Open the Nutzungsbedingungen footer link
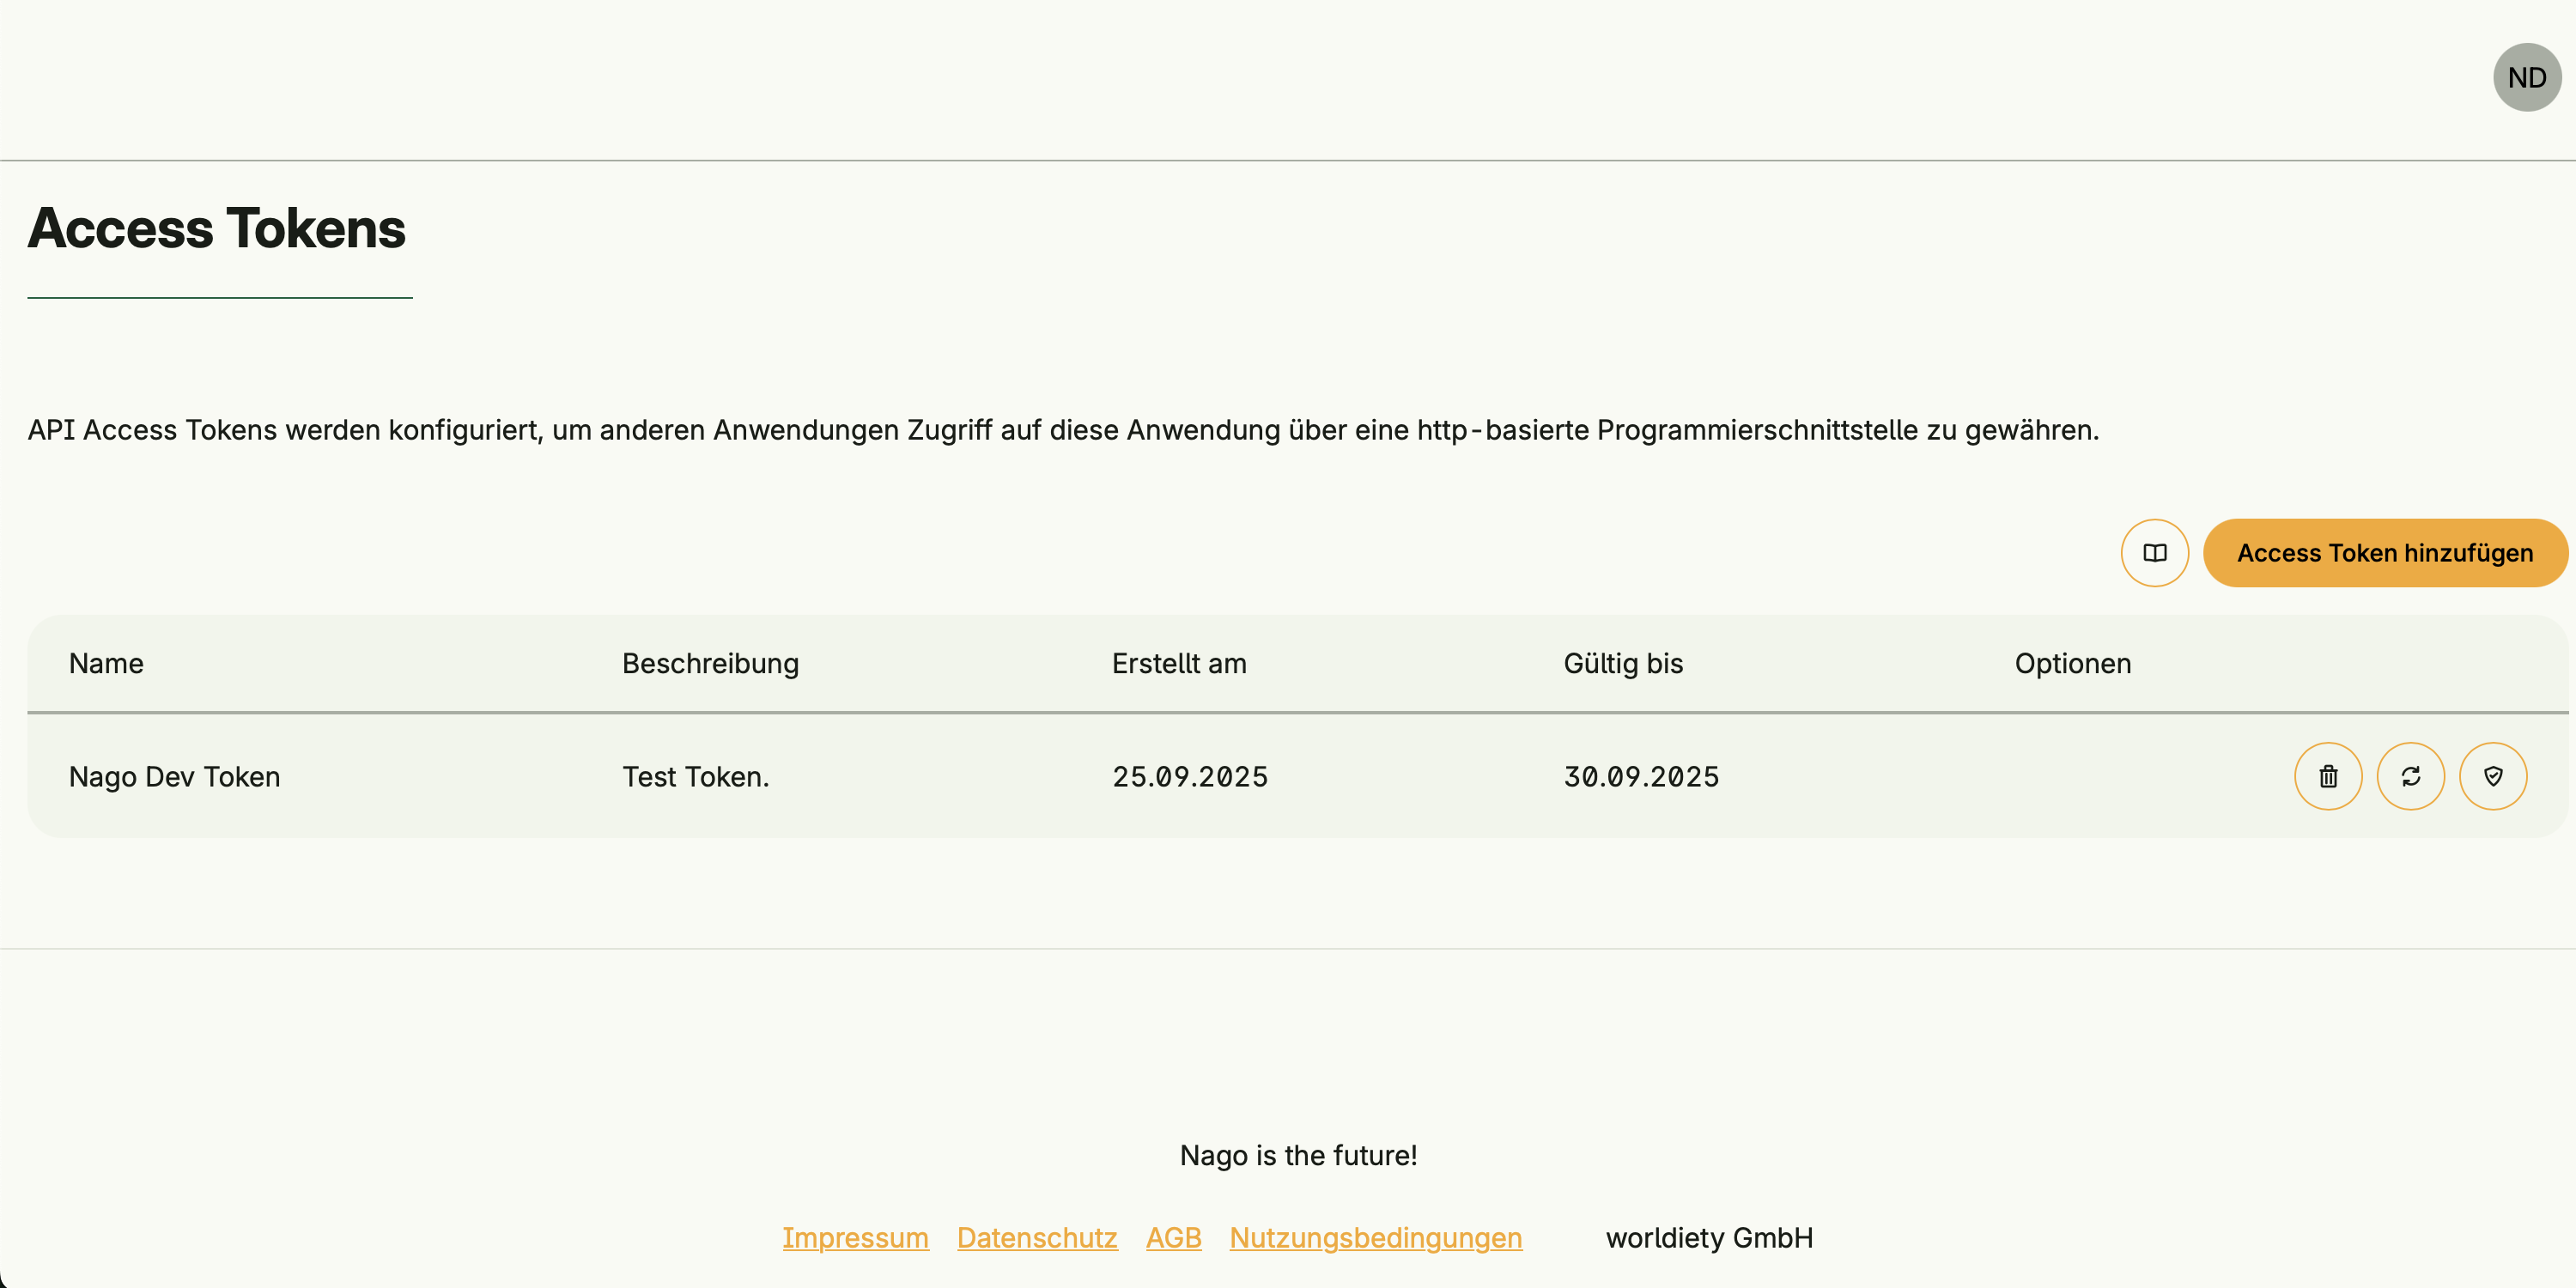 pyautogui.click(x=1375, y=1237)
